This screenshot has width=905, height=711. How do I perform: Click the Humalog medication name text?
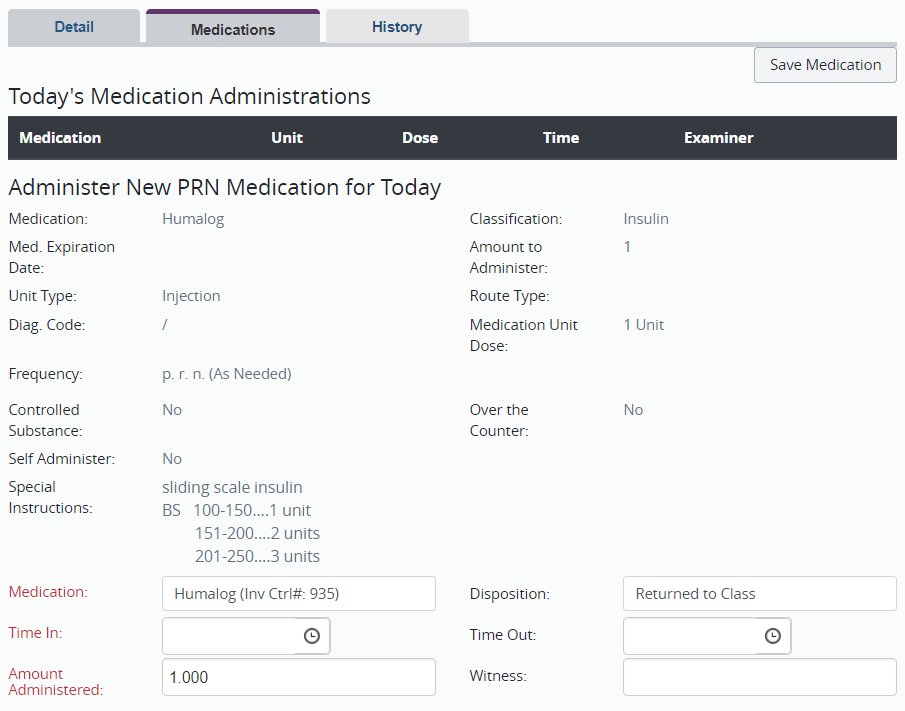[193, 219]
